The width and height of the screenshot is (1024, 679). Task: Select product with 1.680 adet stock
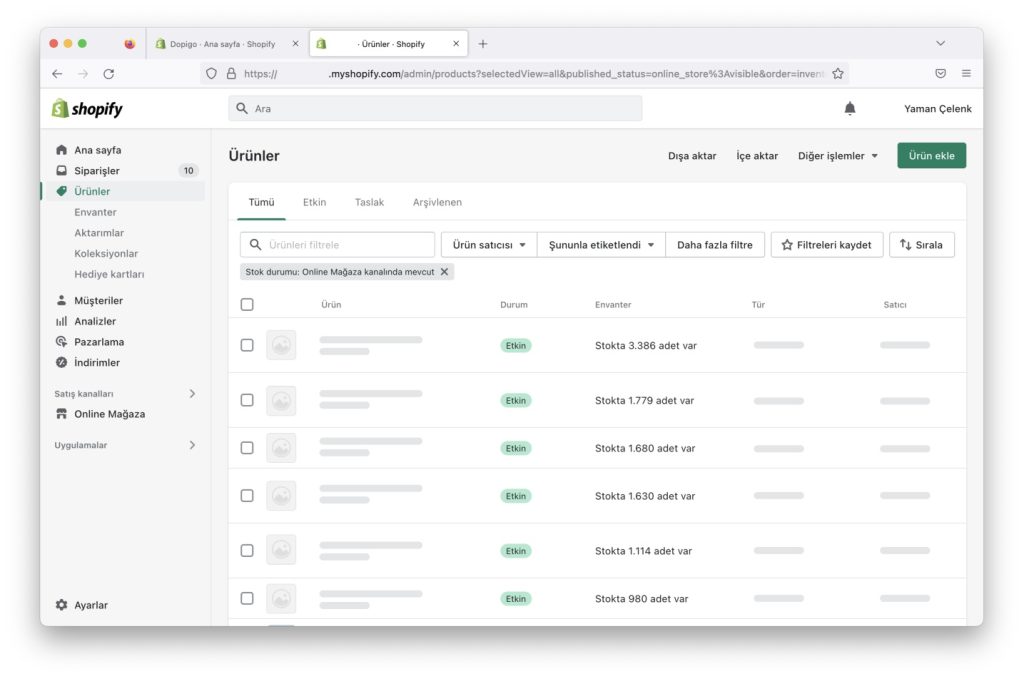click(x=247, y=448)
